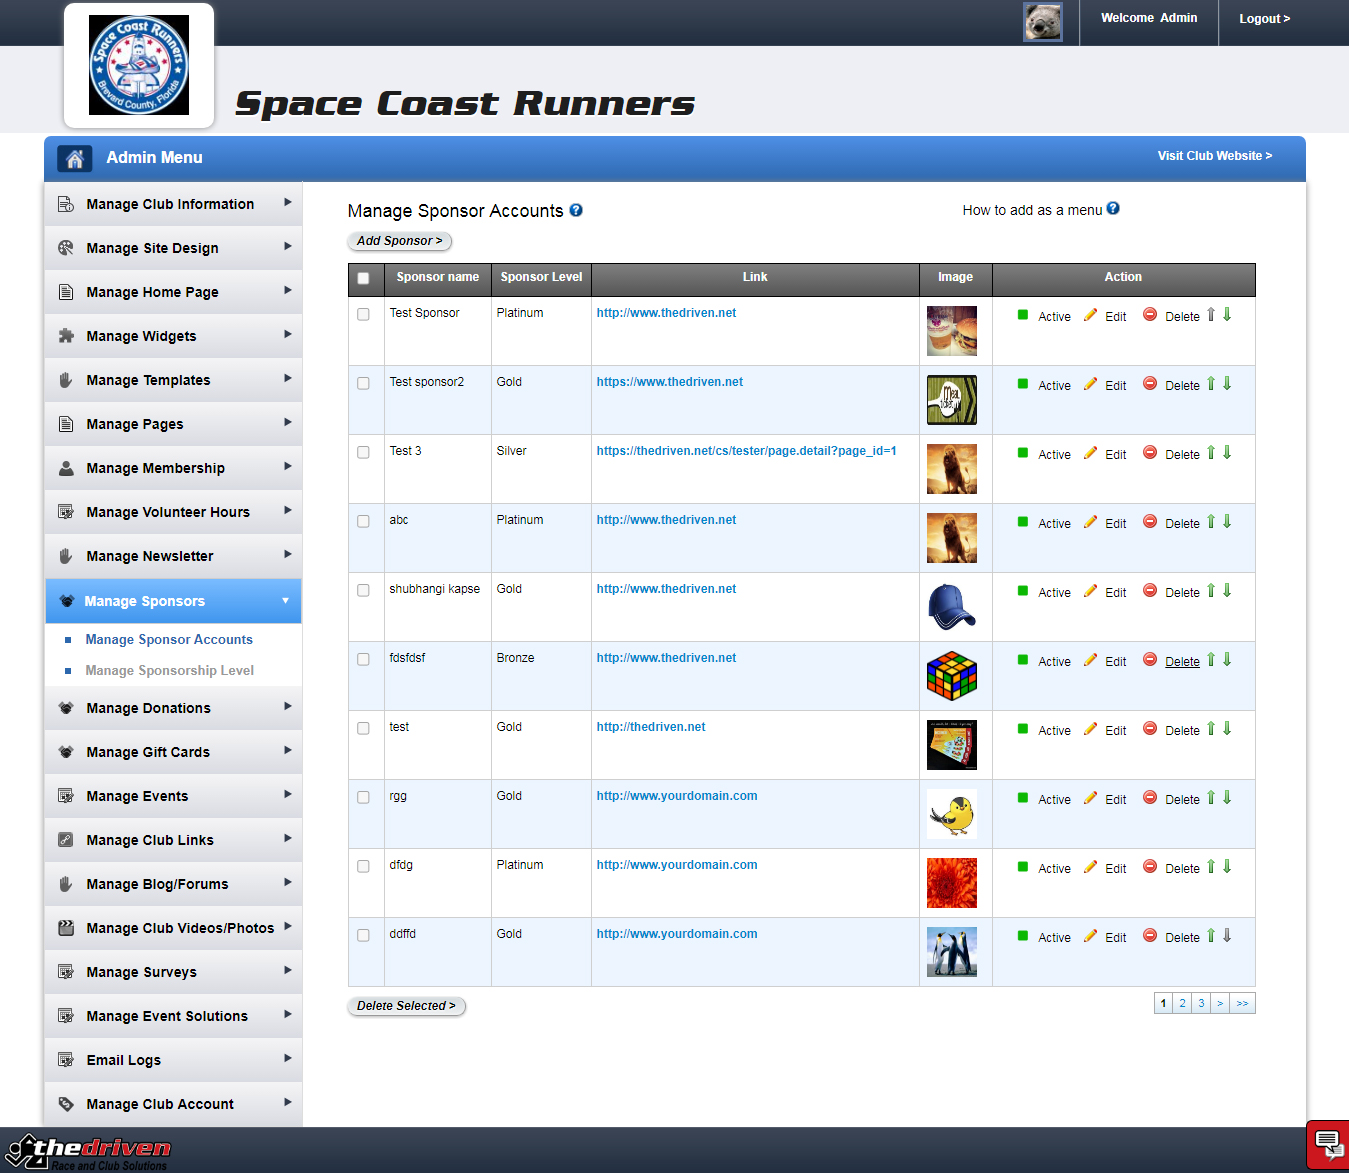
Task: Open Manage Sponsorship Level submenu item
Action: (x=169, y=671)
